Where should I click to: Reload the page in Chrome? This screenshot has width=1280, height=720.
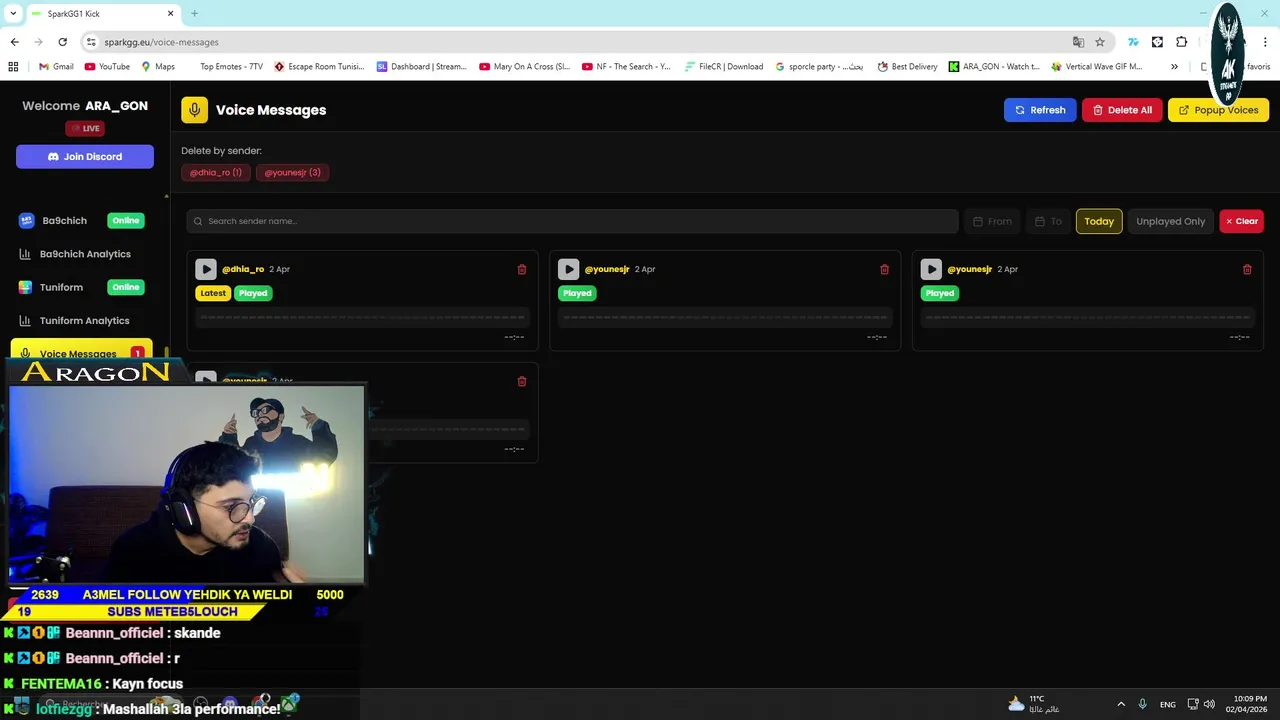click(x=63, y=42)
